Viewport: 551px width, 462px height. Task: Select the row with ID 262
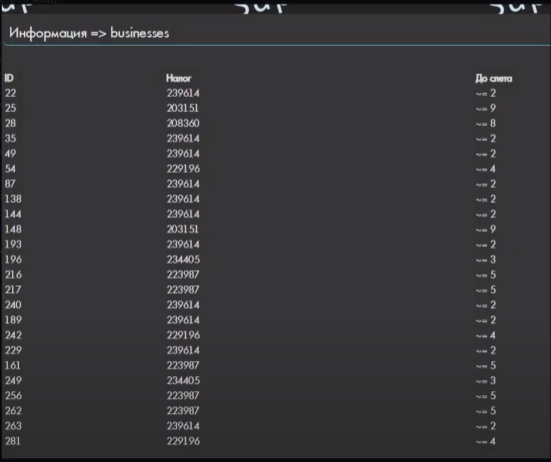click(x=276, y=410)
